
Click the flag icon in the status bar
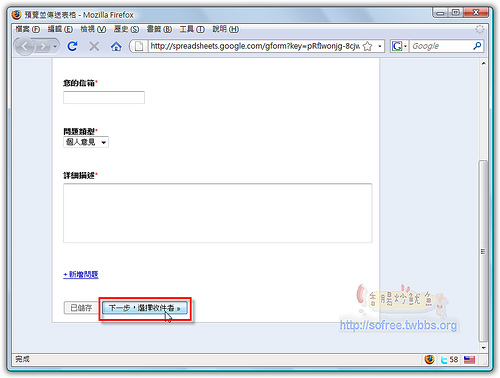469,360
